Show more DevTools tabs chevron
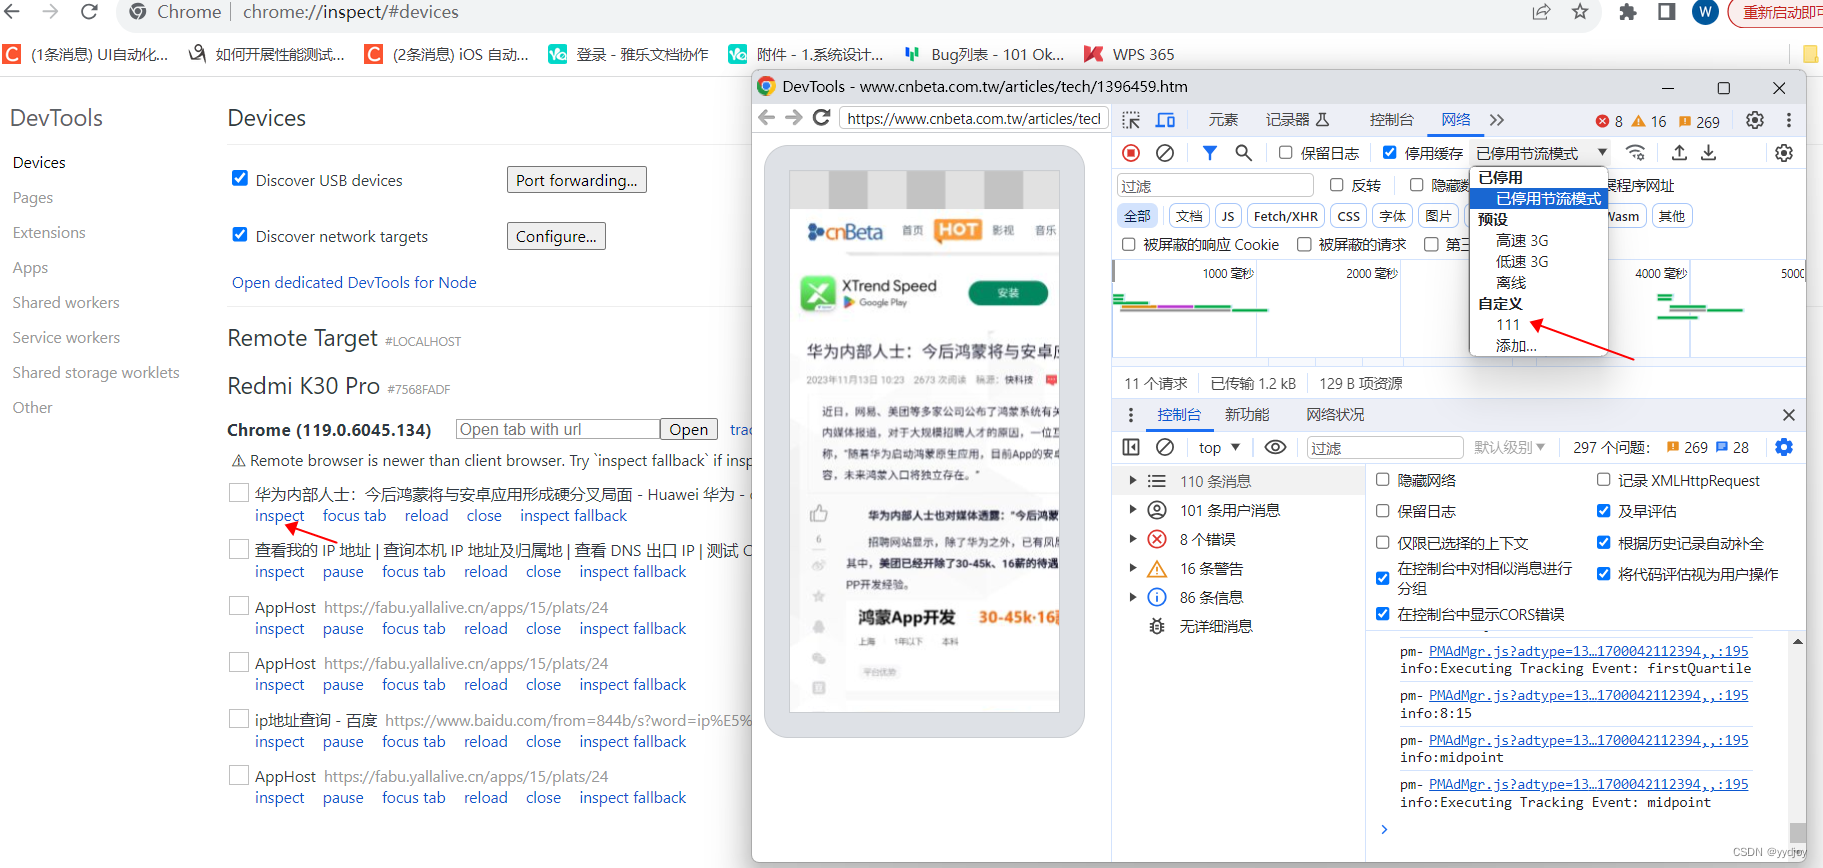The image size is (1823, 868). click(x=1497, y=120)
